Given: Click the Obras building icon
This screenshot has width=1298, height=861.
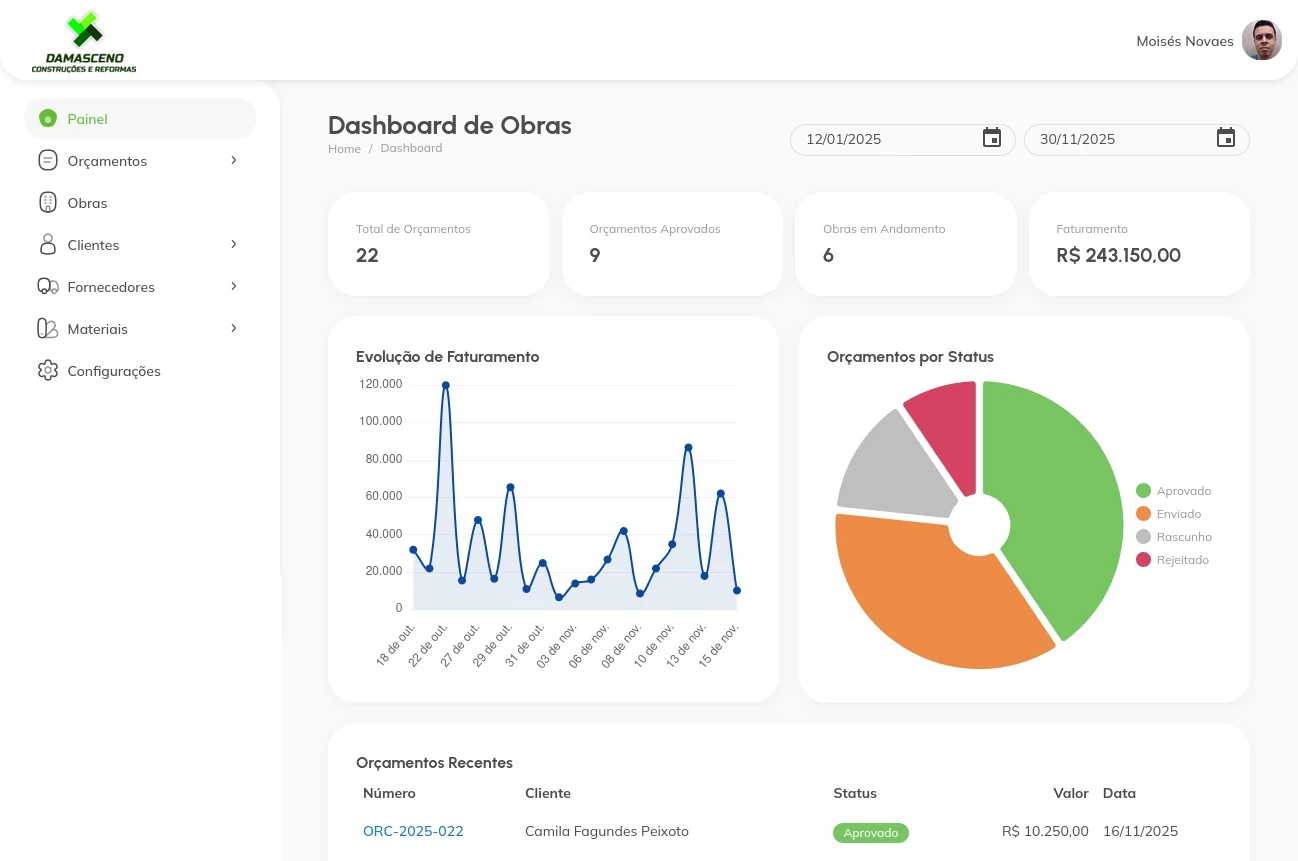Looking at the screenshot, I should pos(48,203).
